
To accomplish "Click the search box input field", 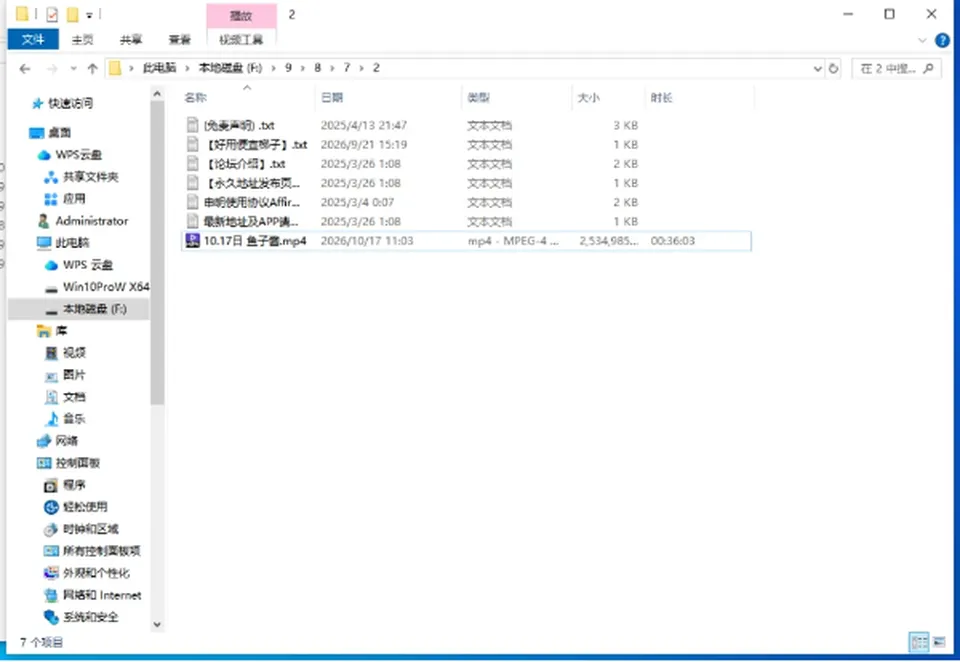I will point(888,69).
